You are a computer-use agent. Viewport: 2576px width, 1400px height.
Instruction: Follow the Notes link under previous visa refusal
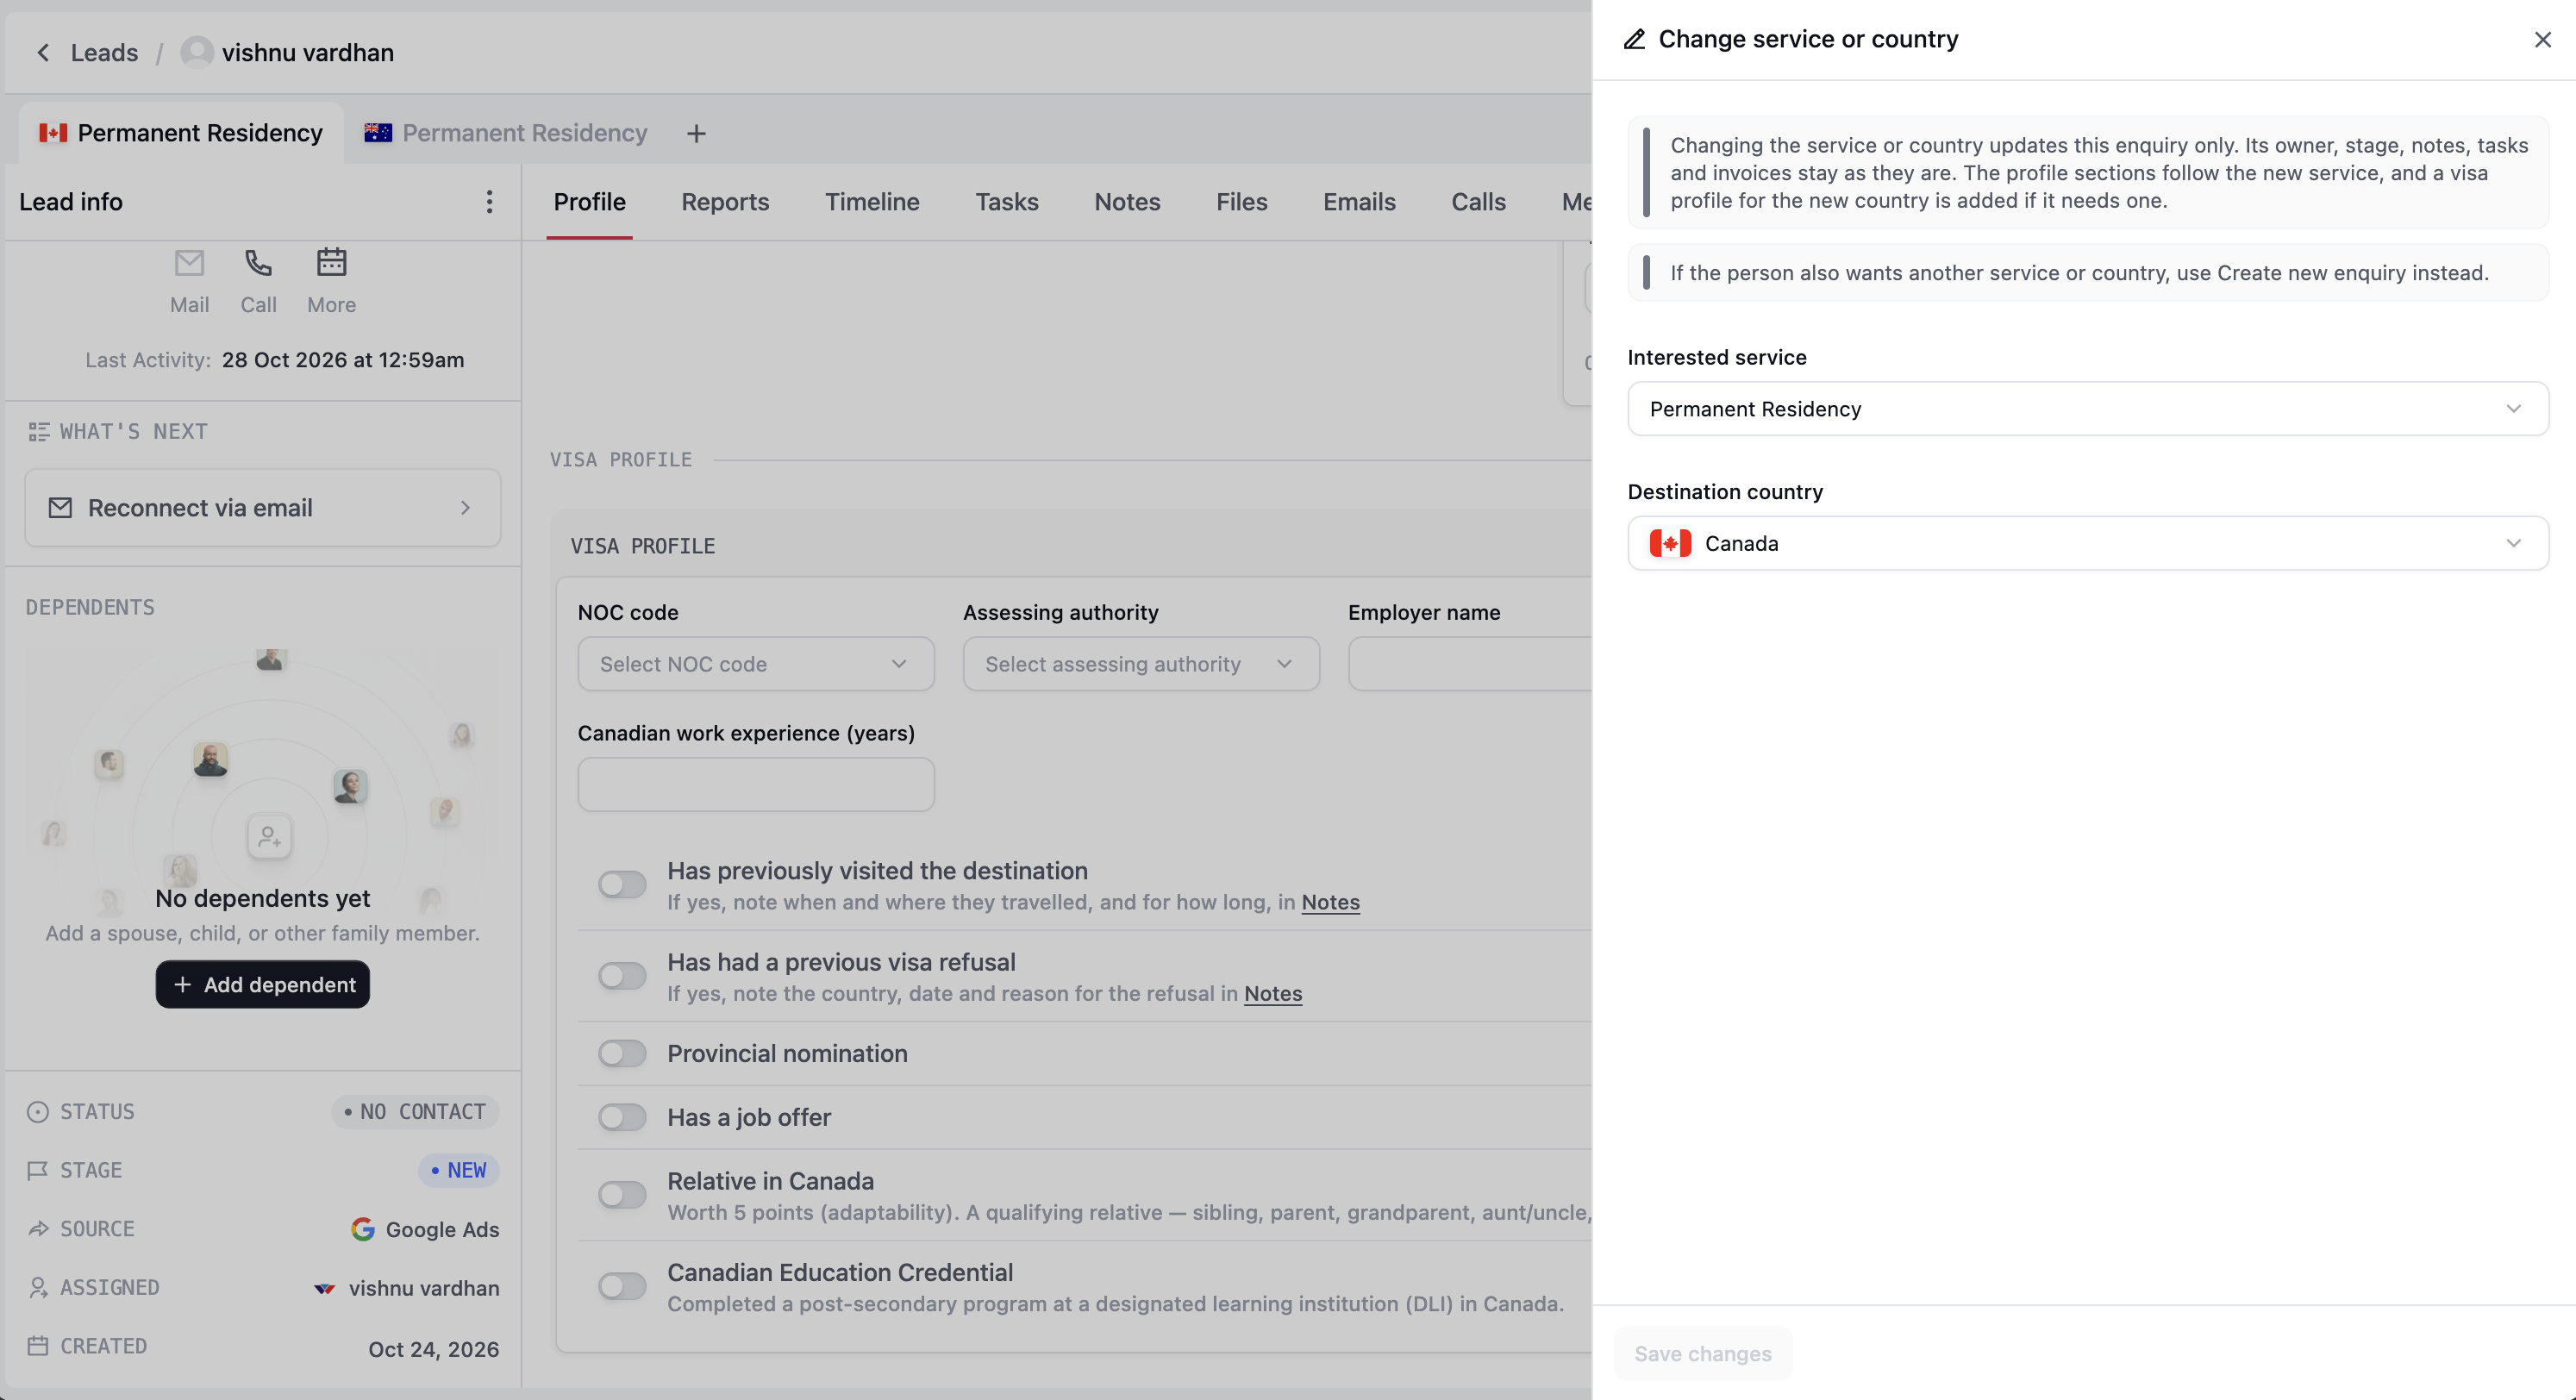click(x=1273, y=993)
